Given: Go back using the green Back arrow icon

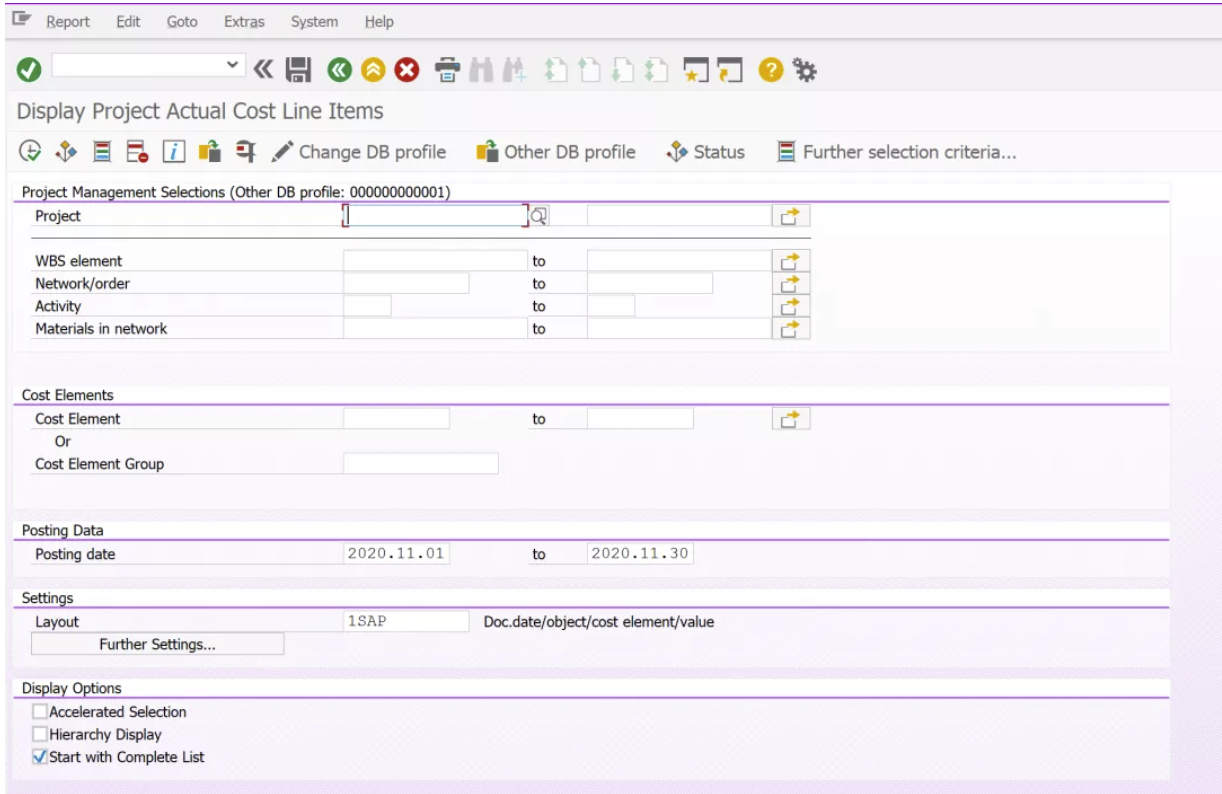Looking at the screenshot, I should (340, 69).
